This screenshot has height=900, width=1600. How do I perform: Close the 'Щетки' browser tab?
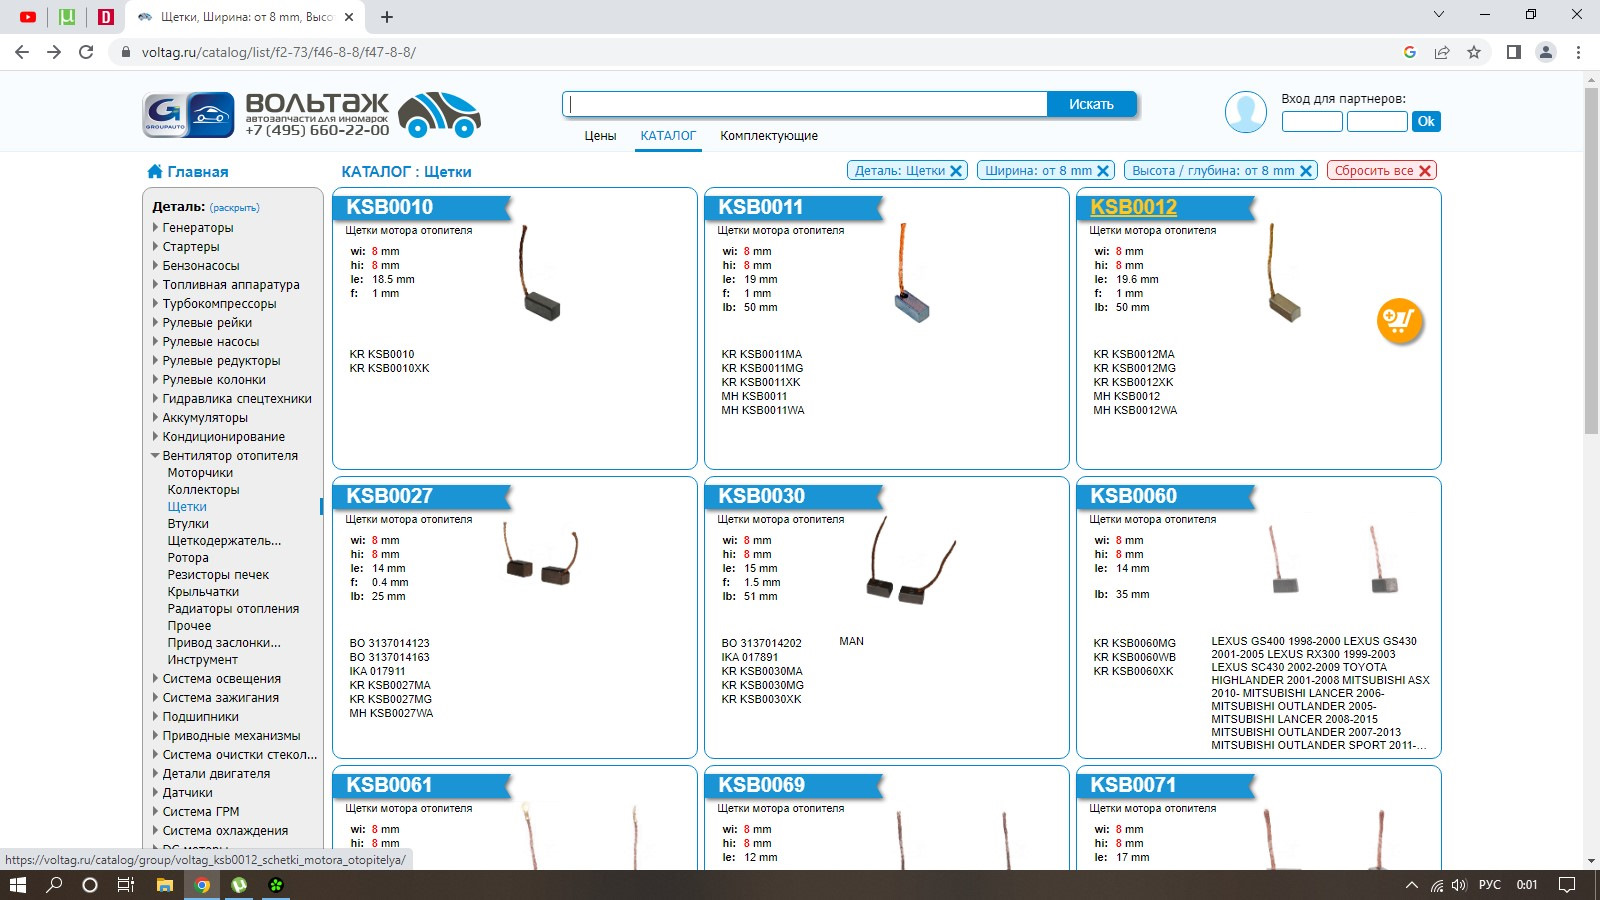349,17
